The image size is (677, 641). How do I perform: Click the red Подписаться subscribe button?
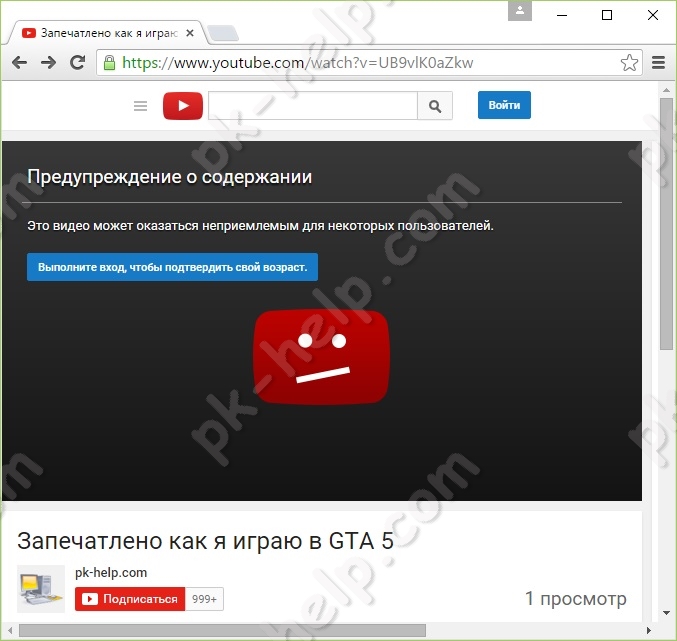130,599
